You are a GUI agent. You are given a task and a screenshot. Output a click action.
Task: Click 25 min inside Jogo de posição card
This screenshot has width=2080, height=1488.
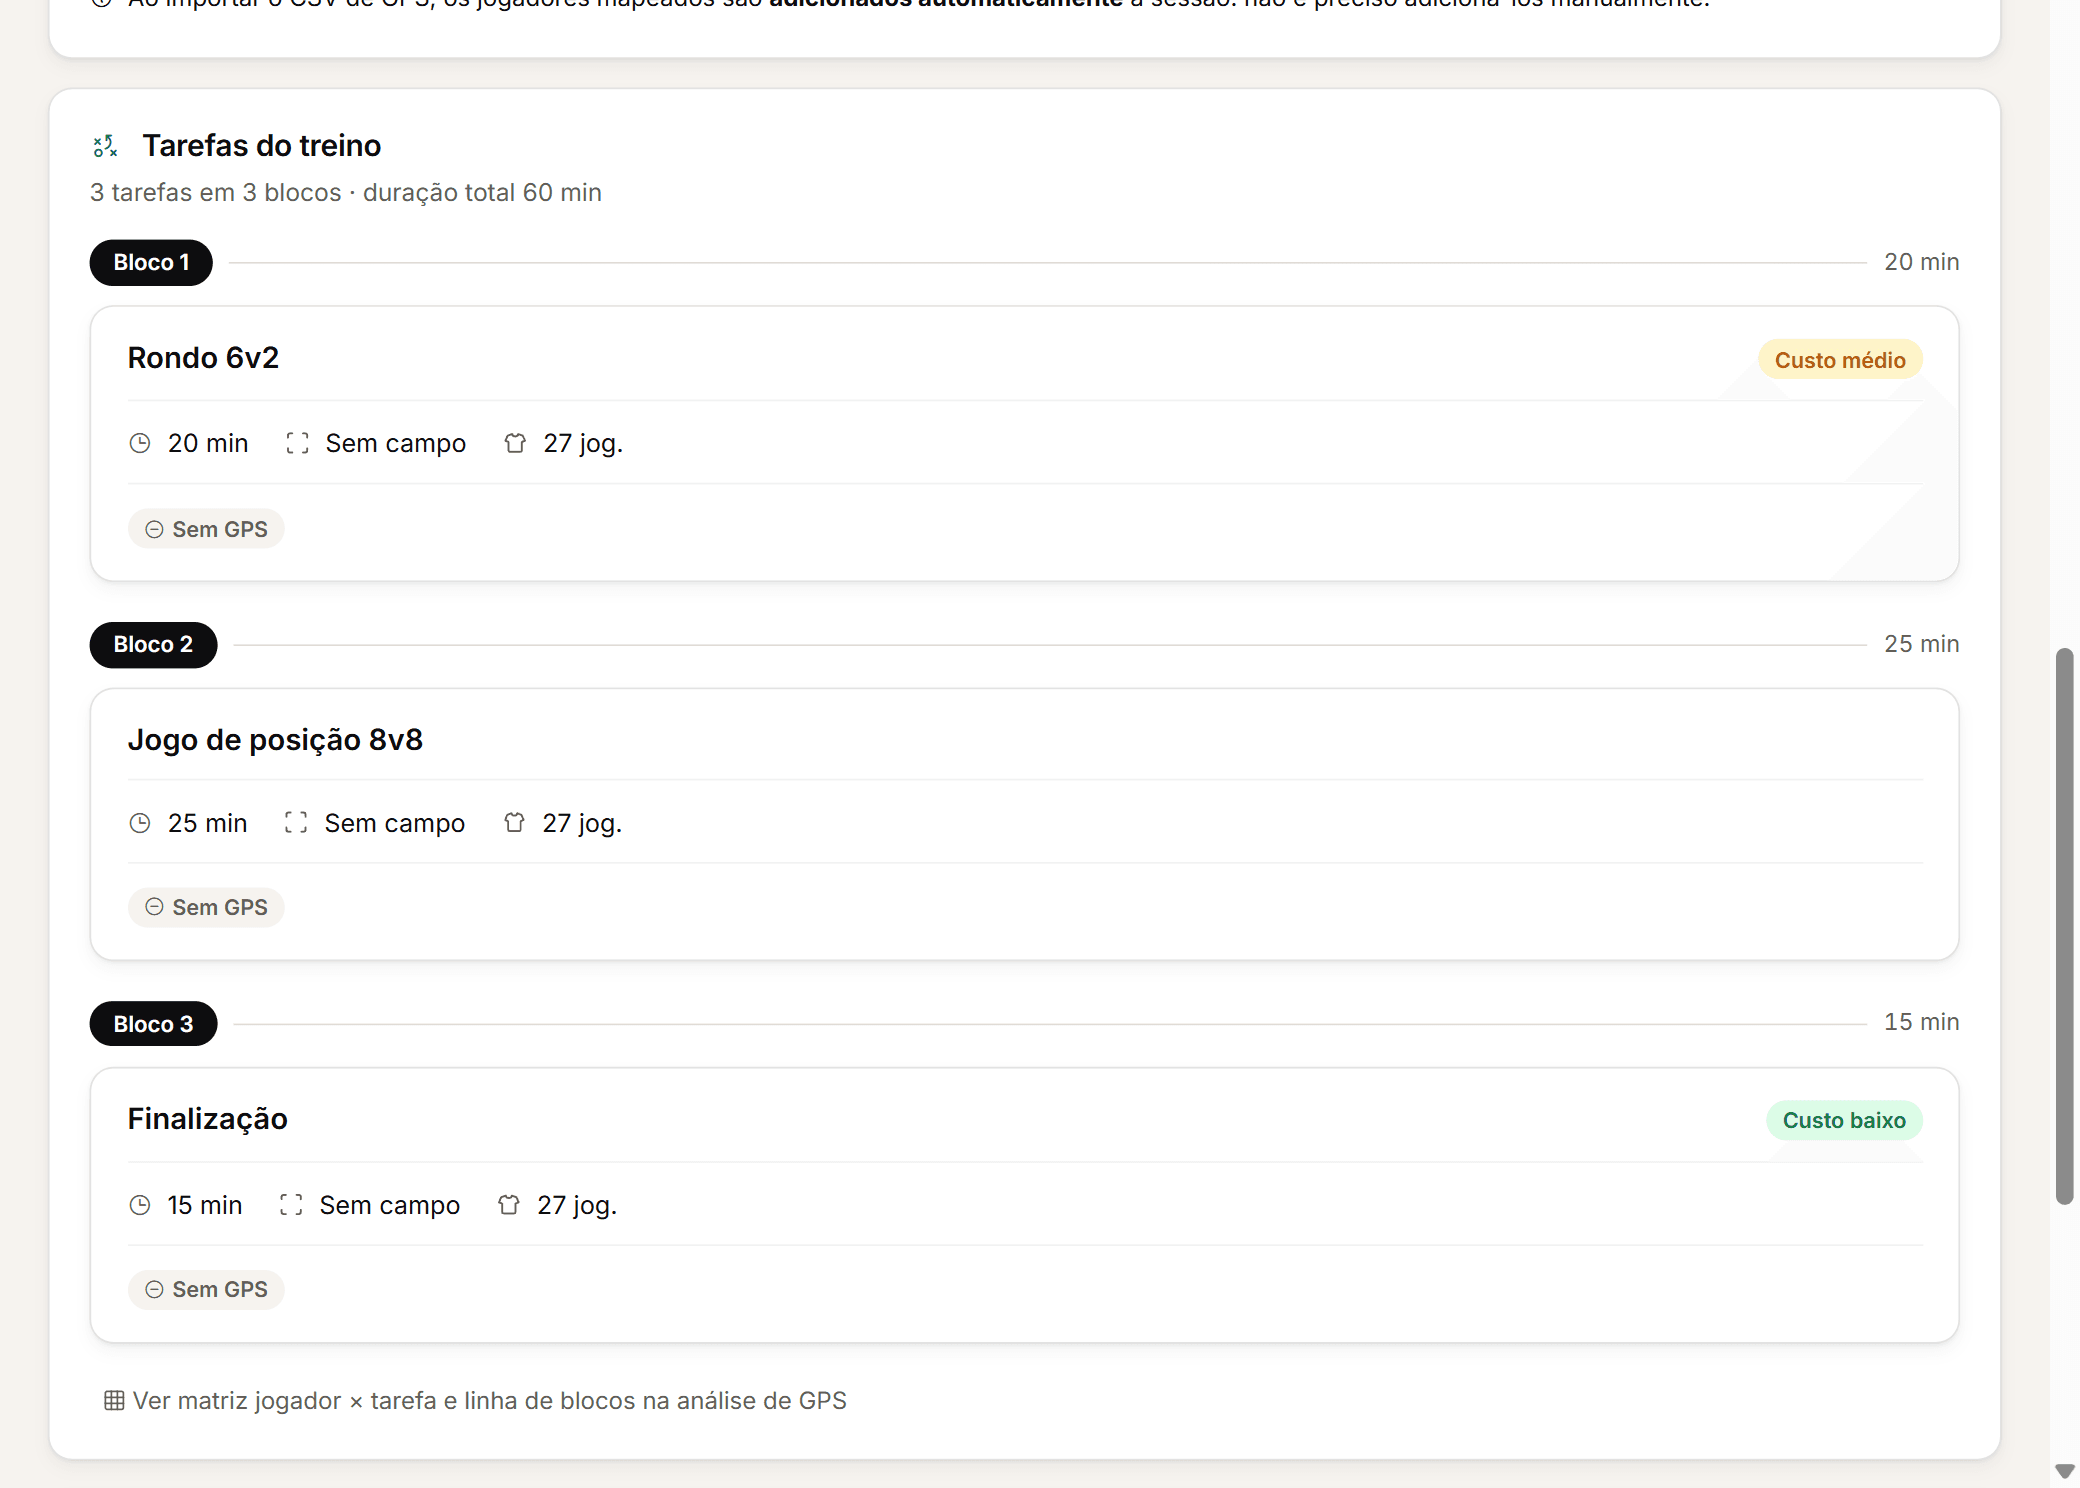207,823
